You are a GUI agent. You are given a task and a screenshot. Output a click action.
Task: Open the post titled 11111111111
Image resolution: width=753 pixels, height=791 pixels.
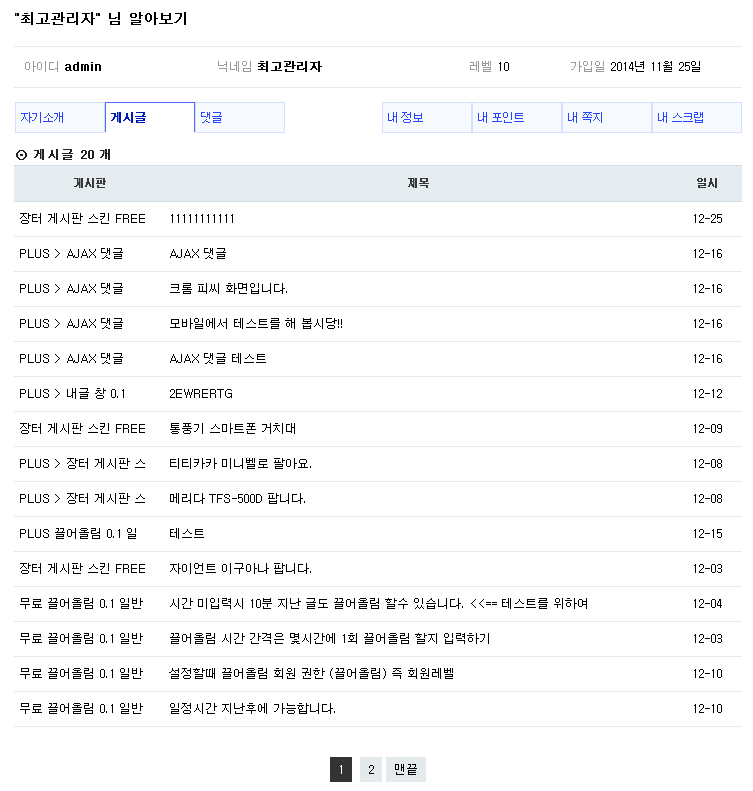point(202,219)
